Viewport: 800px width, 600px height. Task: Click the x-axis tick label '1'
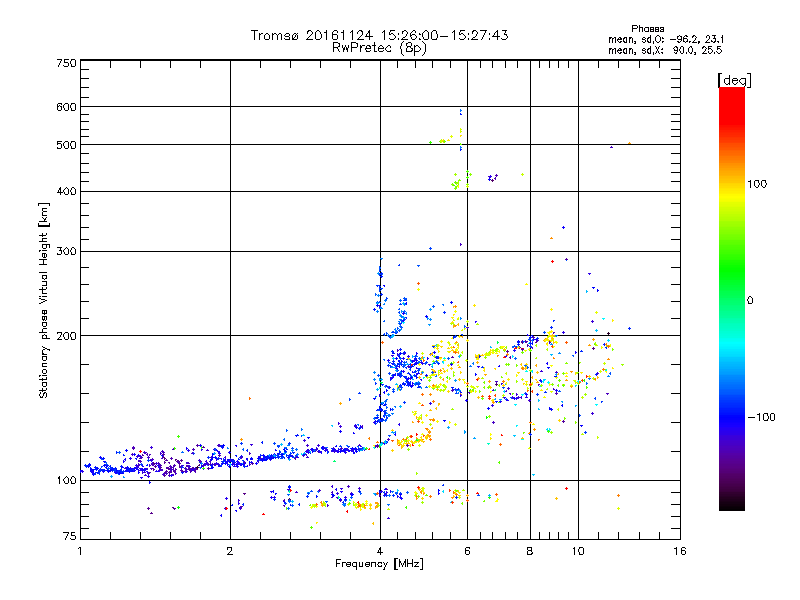click(80, 551)
